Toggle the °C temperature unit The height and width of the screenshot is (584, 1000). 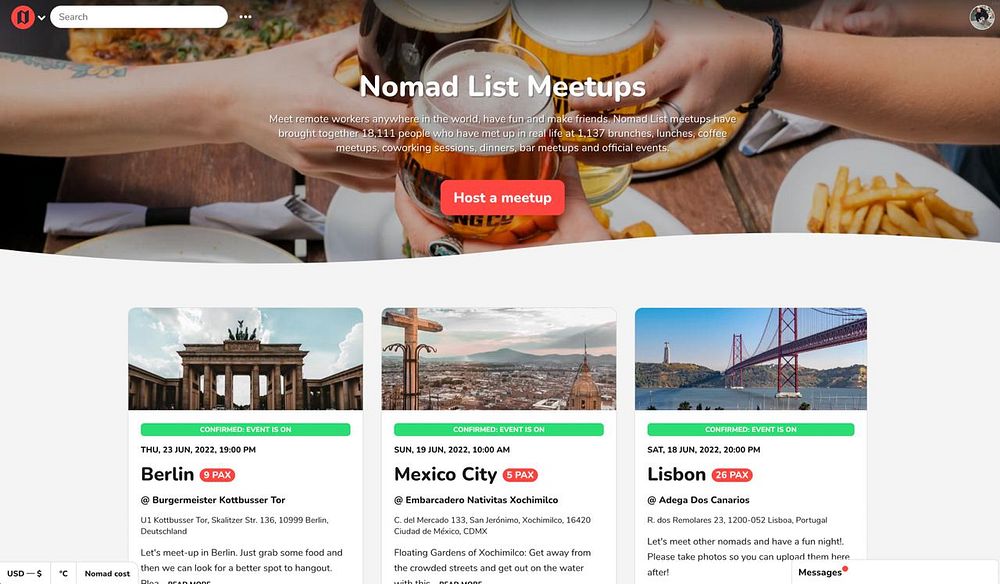63,573
